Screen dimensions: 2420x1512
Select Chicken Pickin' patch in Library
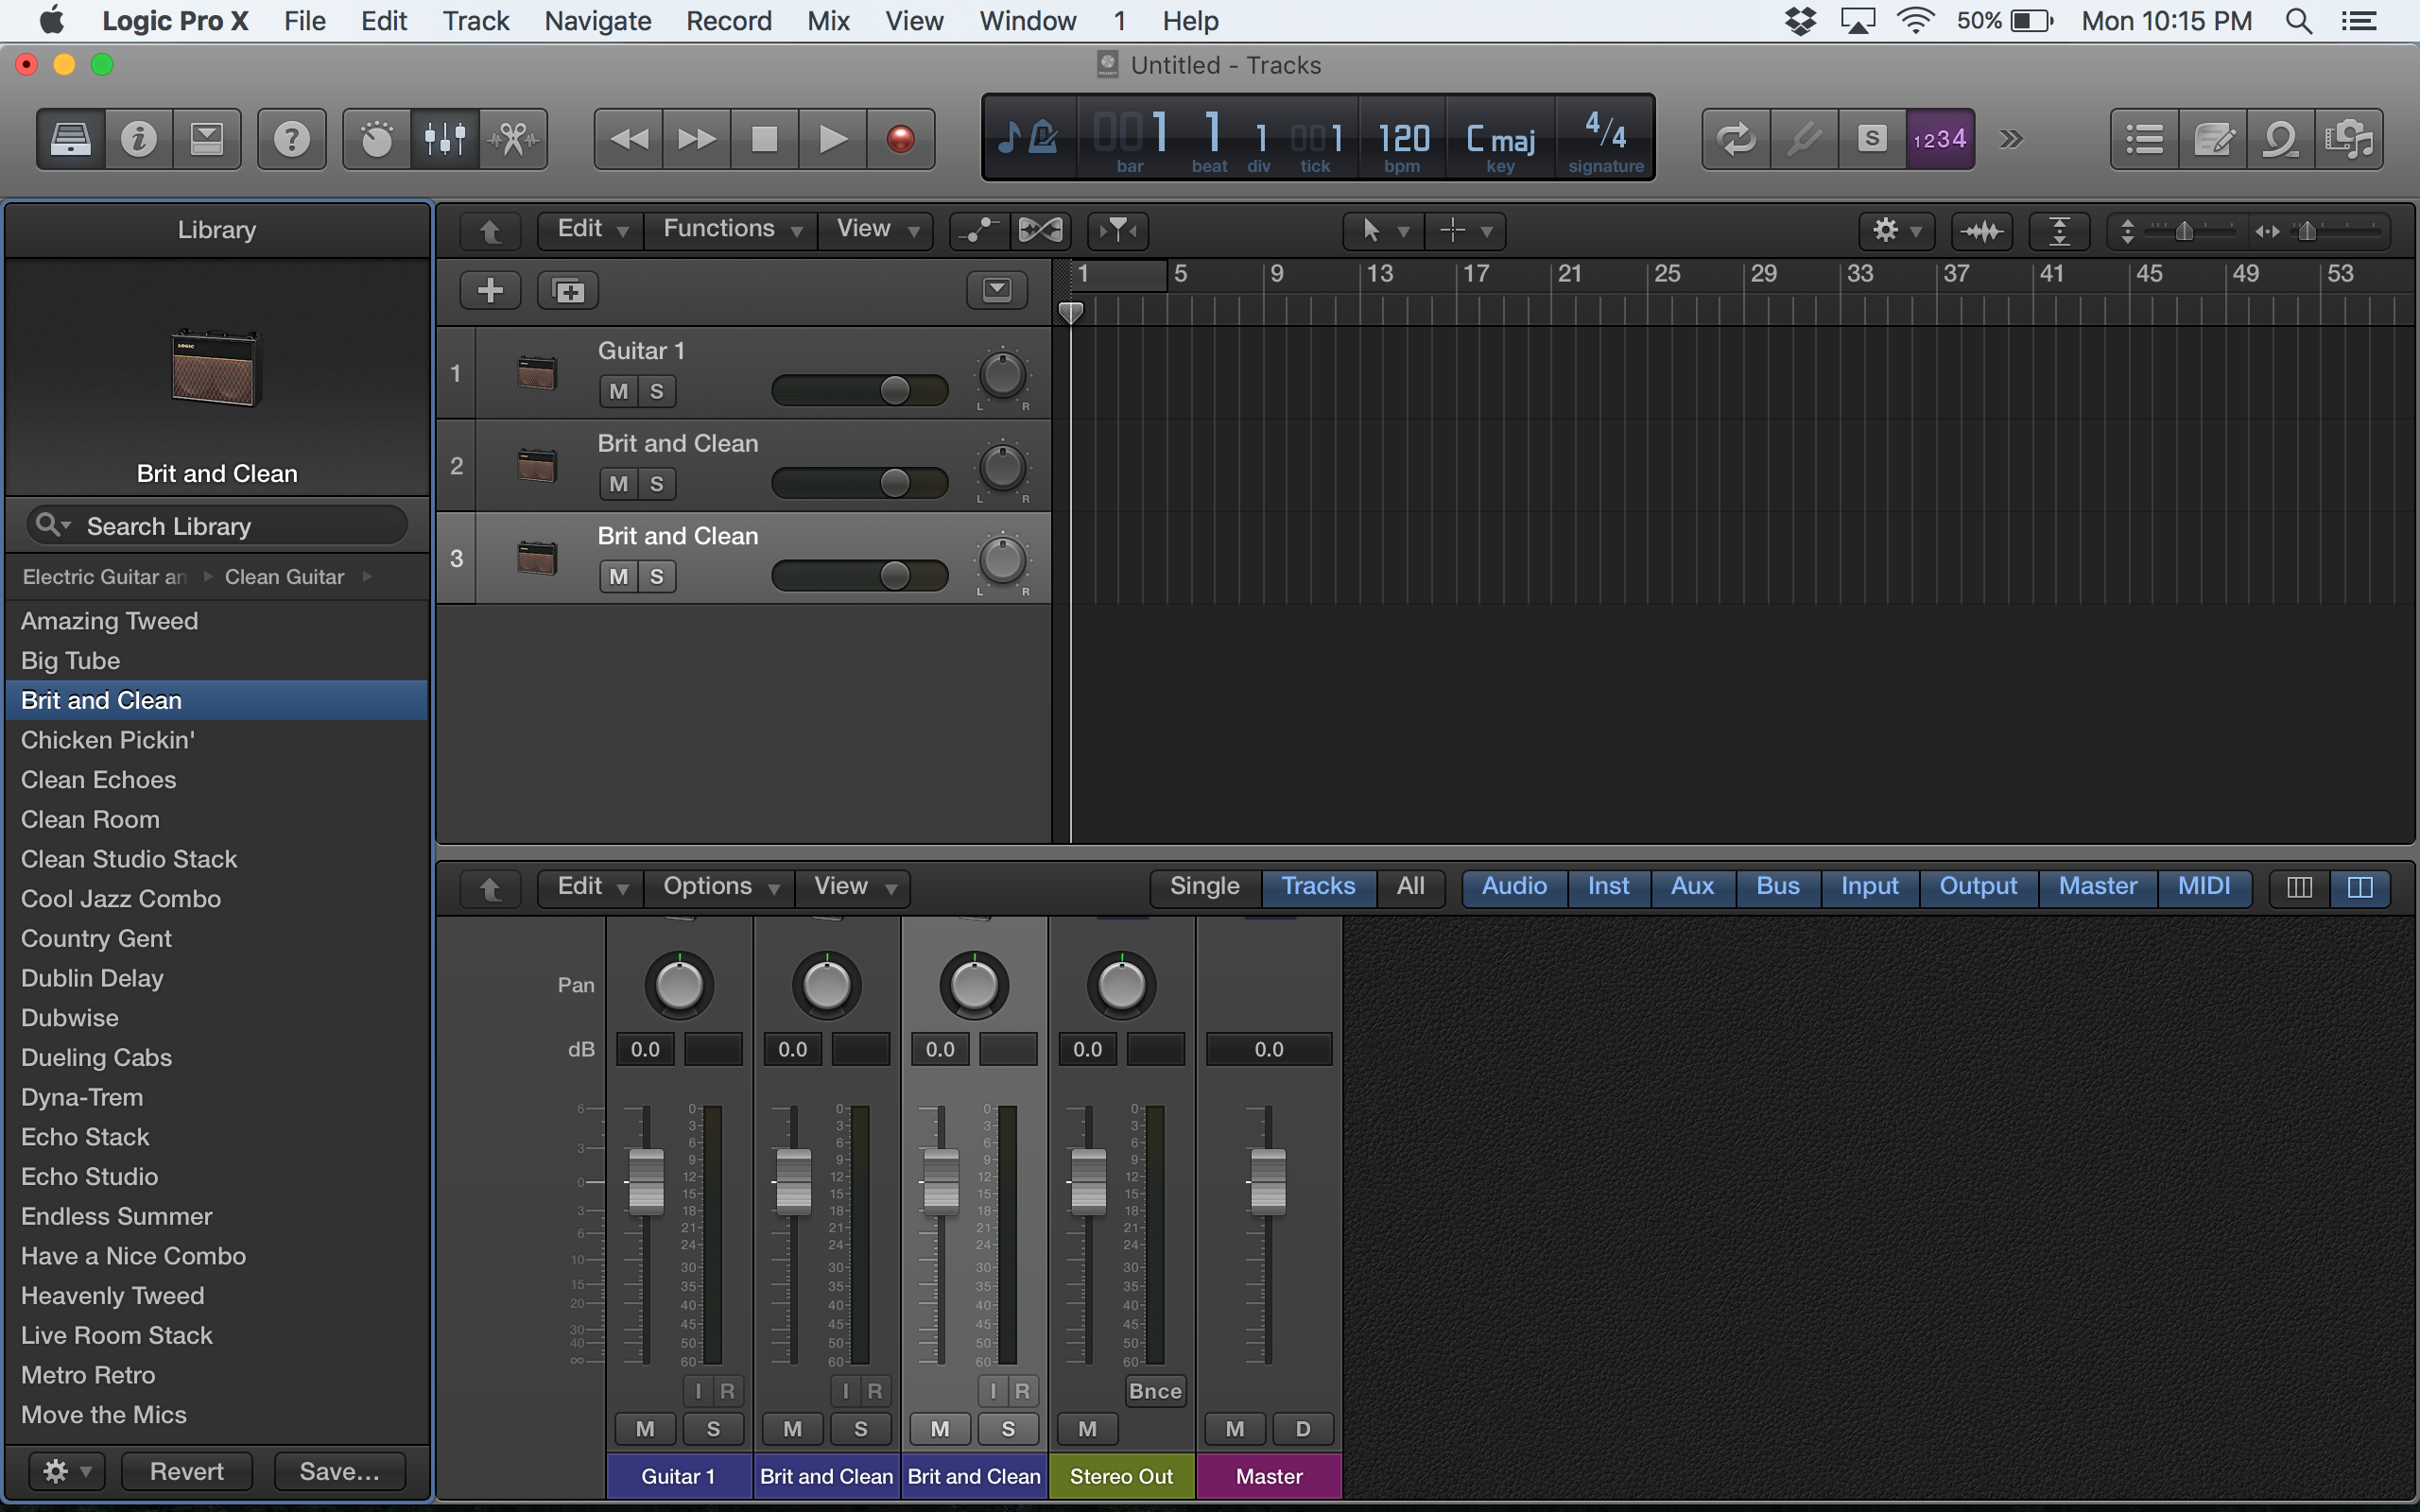coord(217,741)
